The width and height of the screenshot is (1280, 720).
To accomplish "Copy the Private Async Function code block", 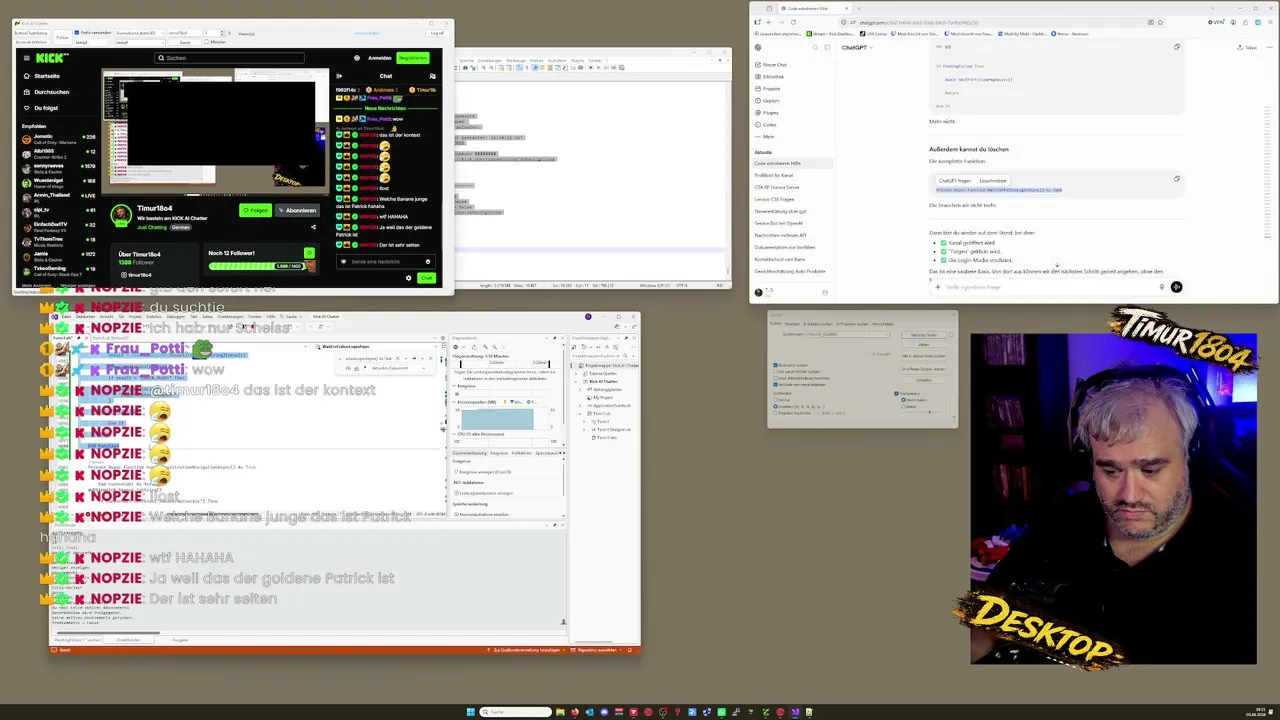I will coord(1176,179).
